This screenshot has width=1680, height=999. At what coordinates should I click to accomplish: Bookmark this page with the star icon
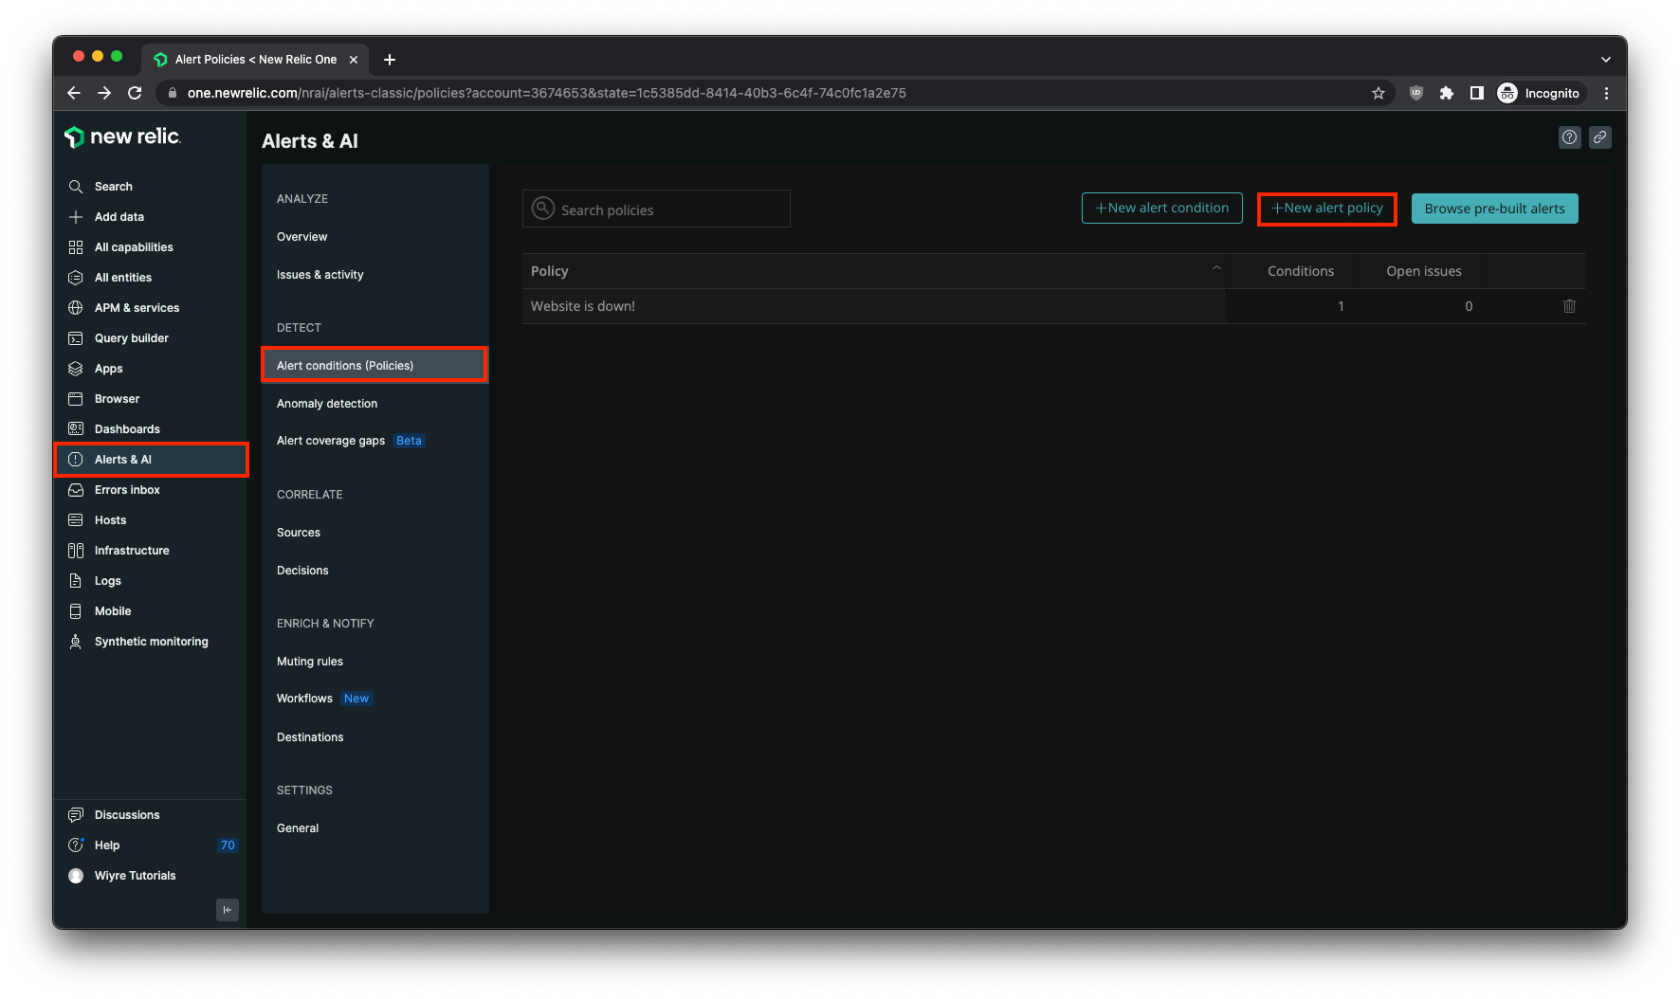[1378, 93]
